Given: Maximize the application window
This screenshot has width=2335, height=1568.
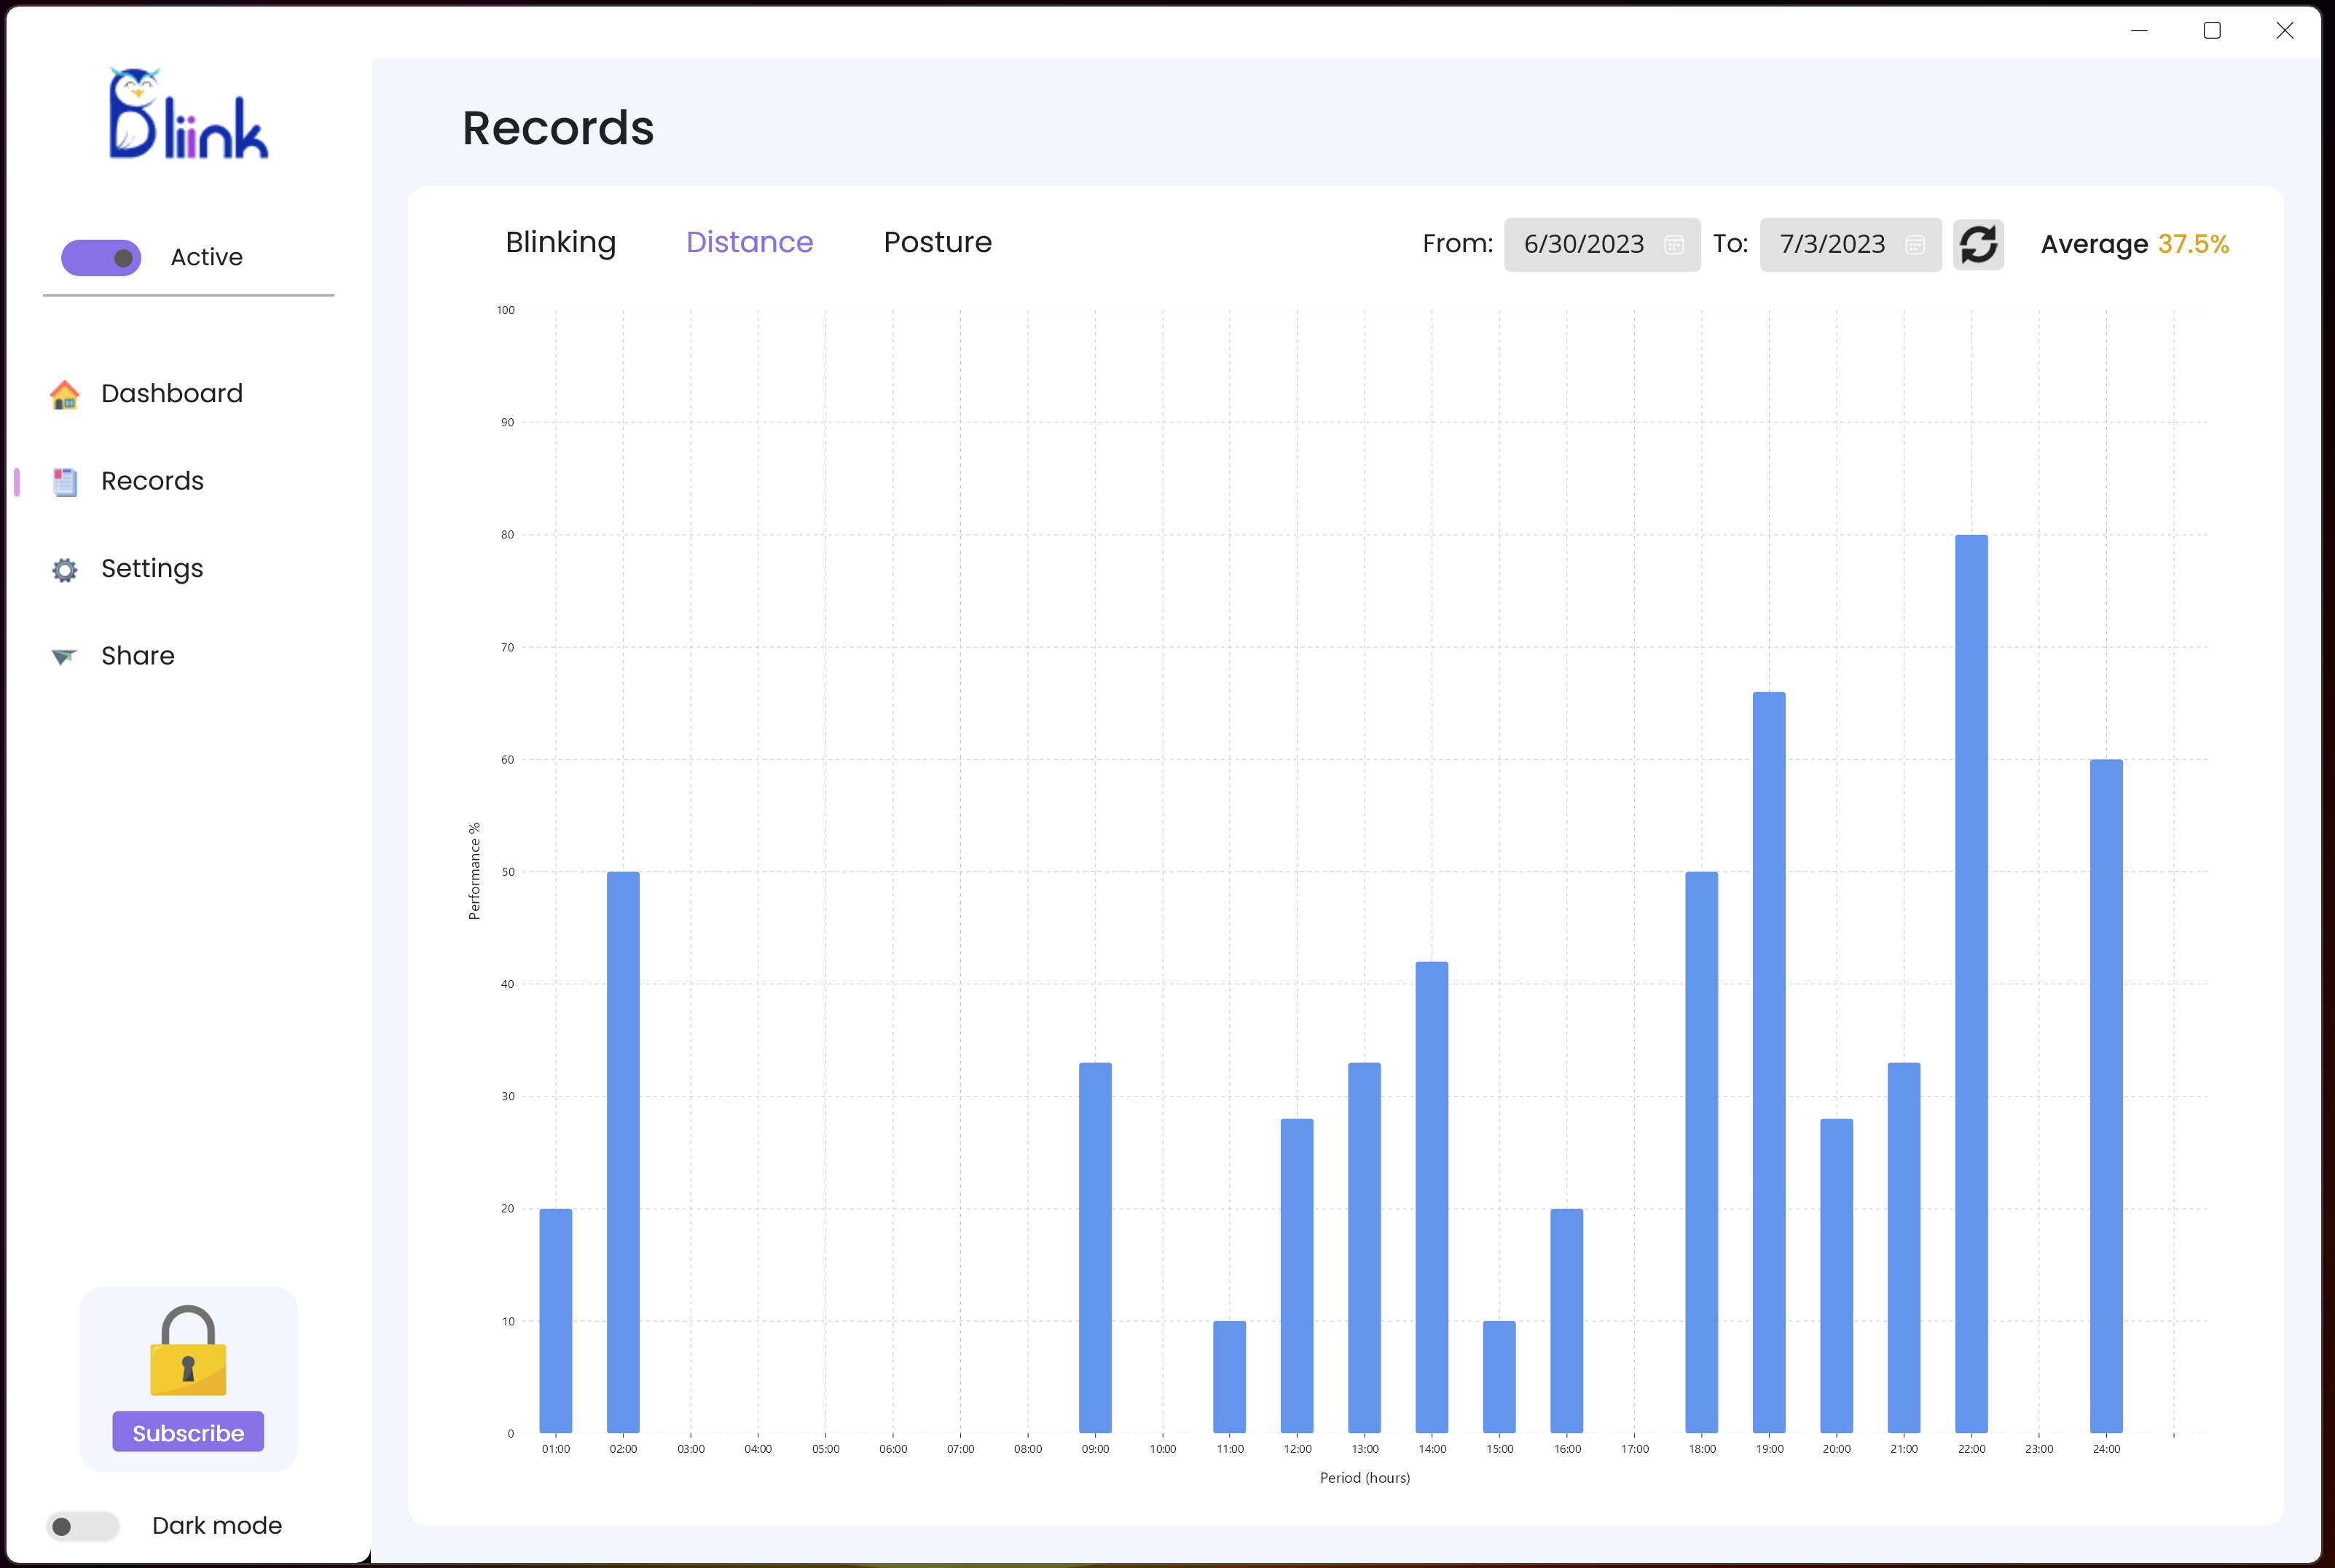Looking at the screenshot, I should pyautogui.click(x=2211, y=31).
